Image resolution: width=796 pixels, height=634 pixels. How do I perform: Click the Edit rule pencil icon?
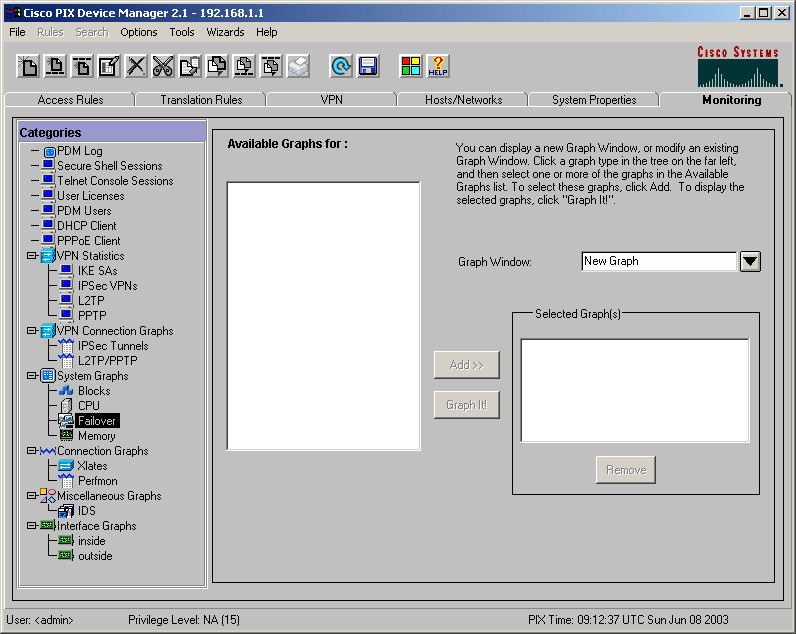tap(109, 66)
